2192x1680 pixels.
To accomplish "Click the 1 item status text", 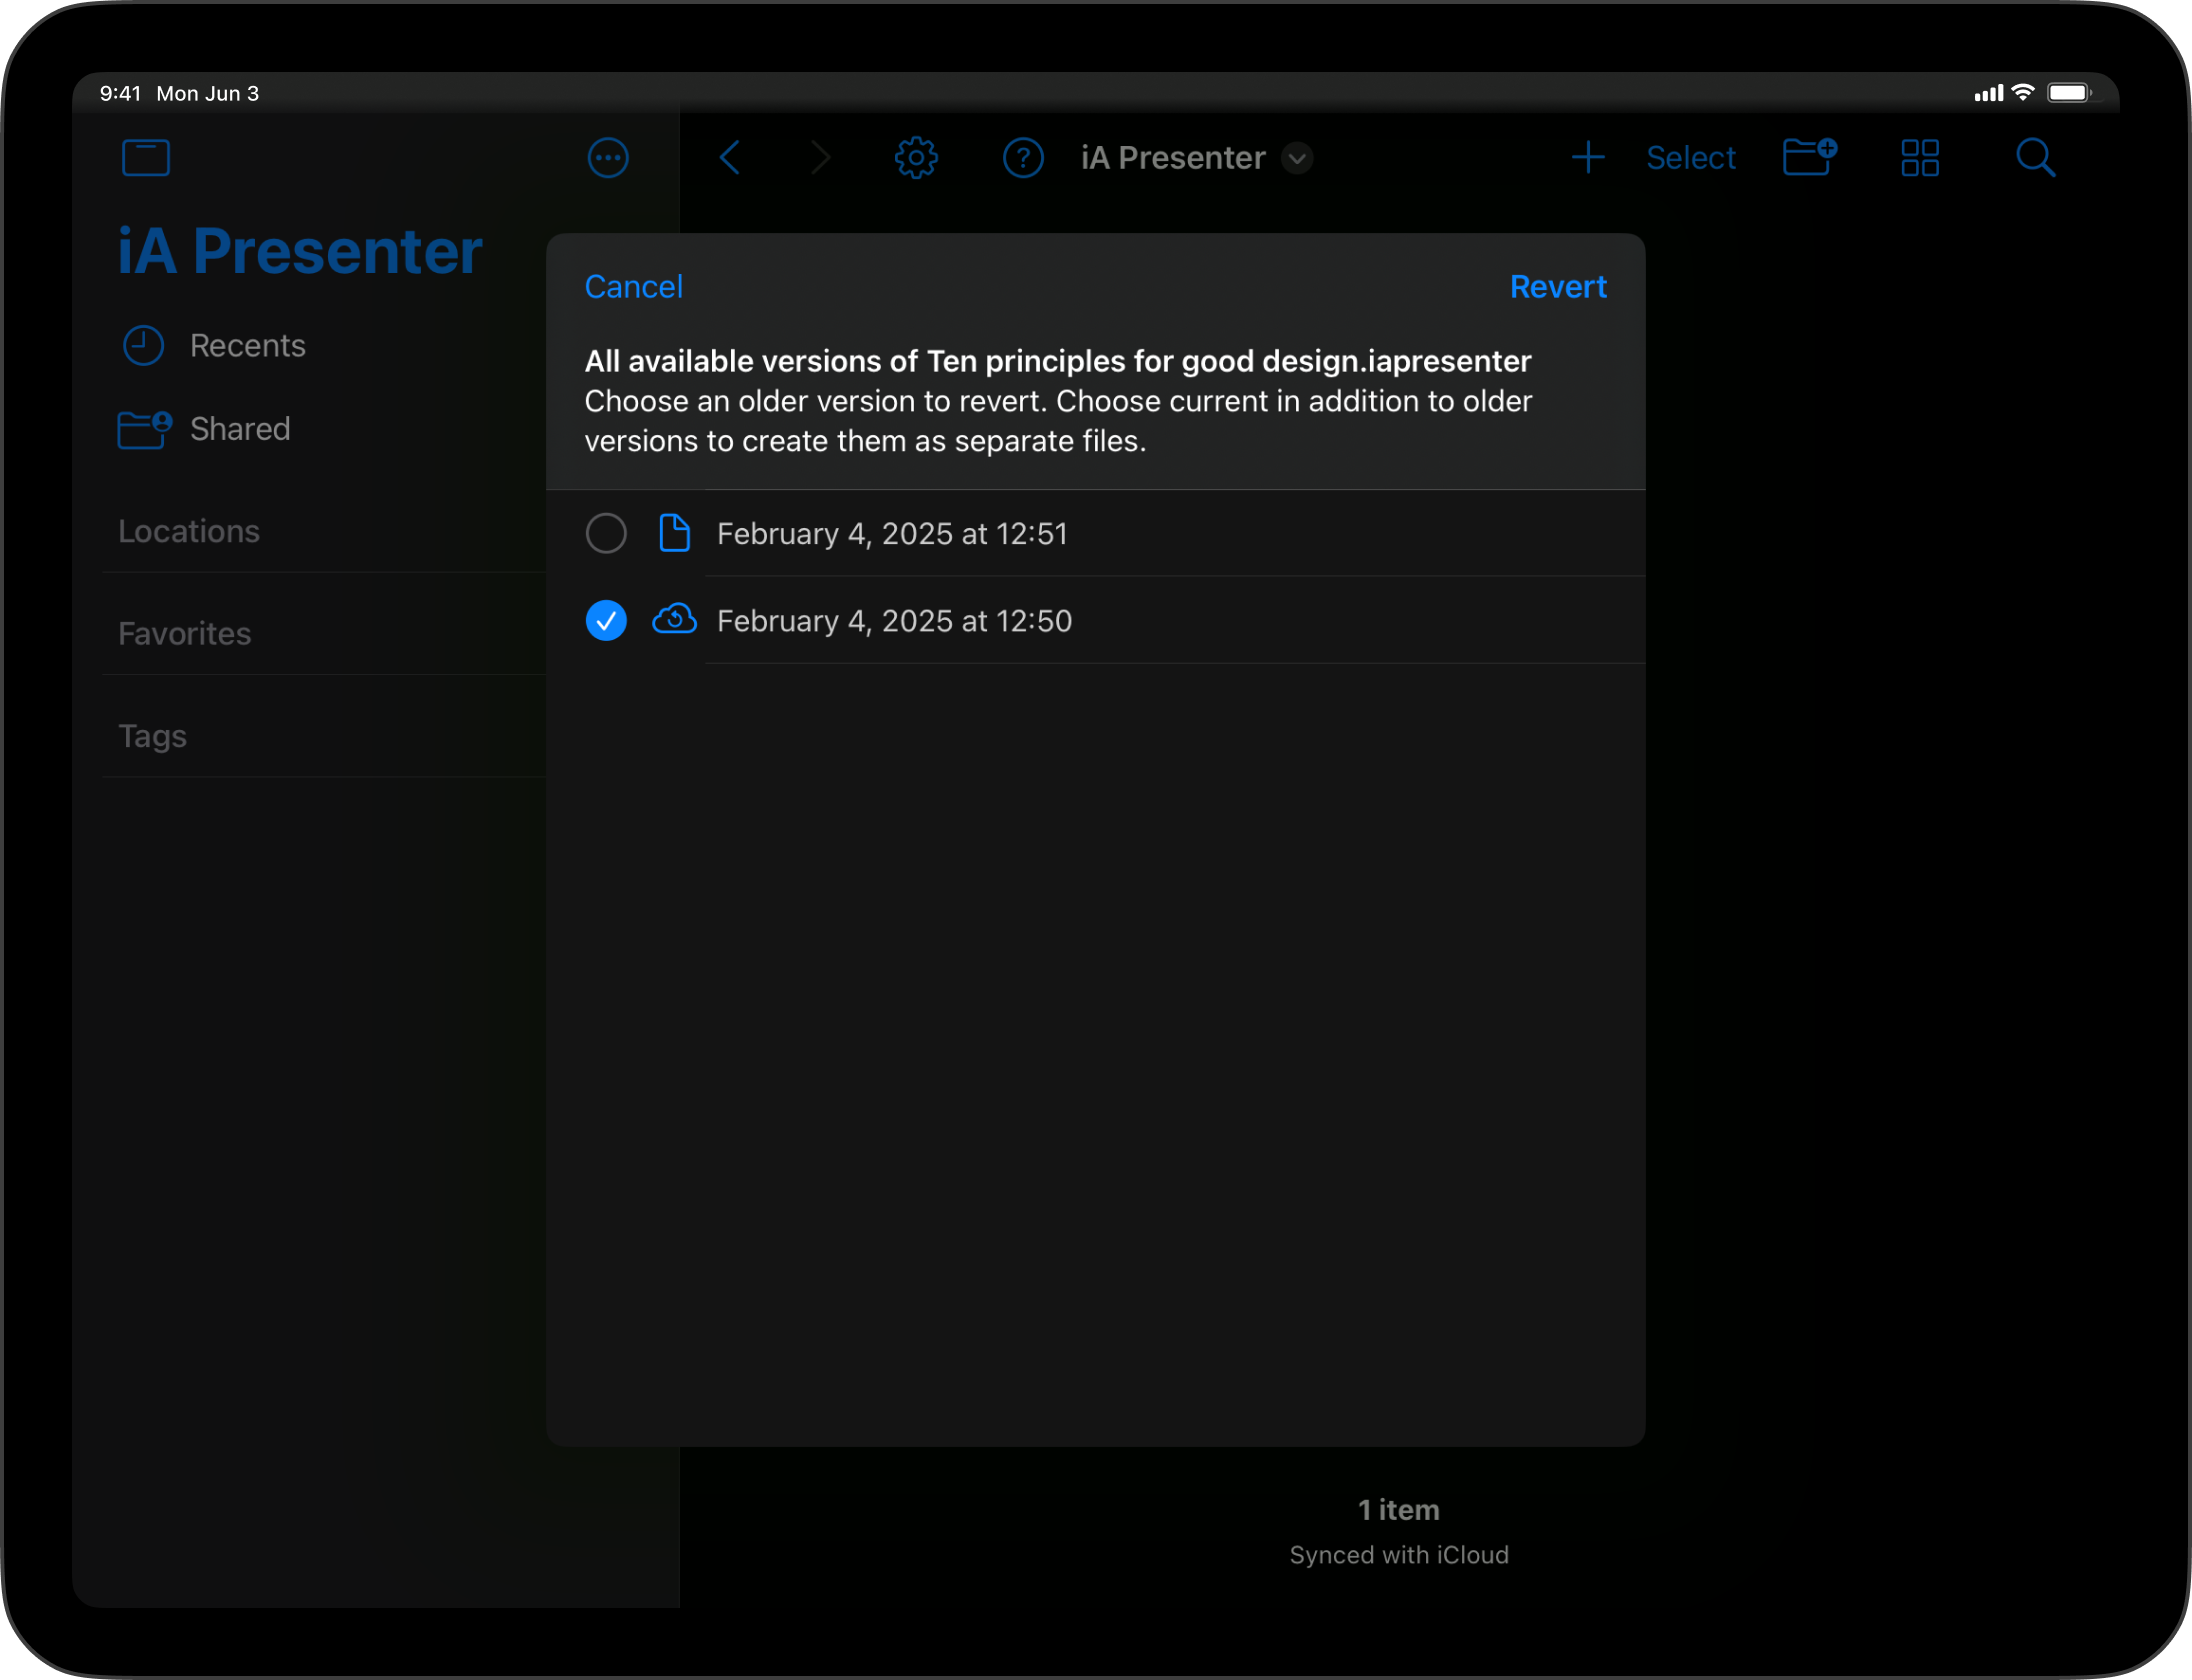I will click(1399, 1510).
